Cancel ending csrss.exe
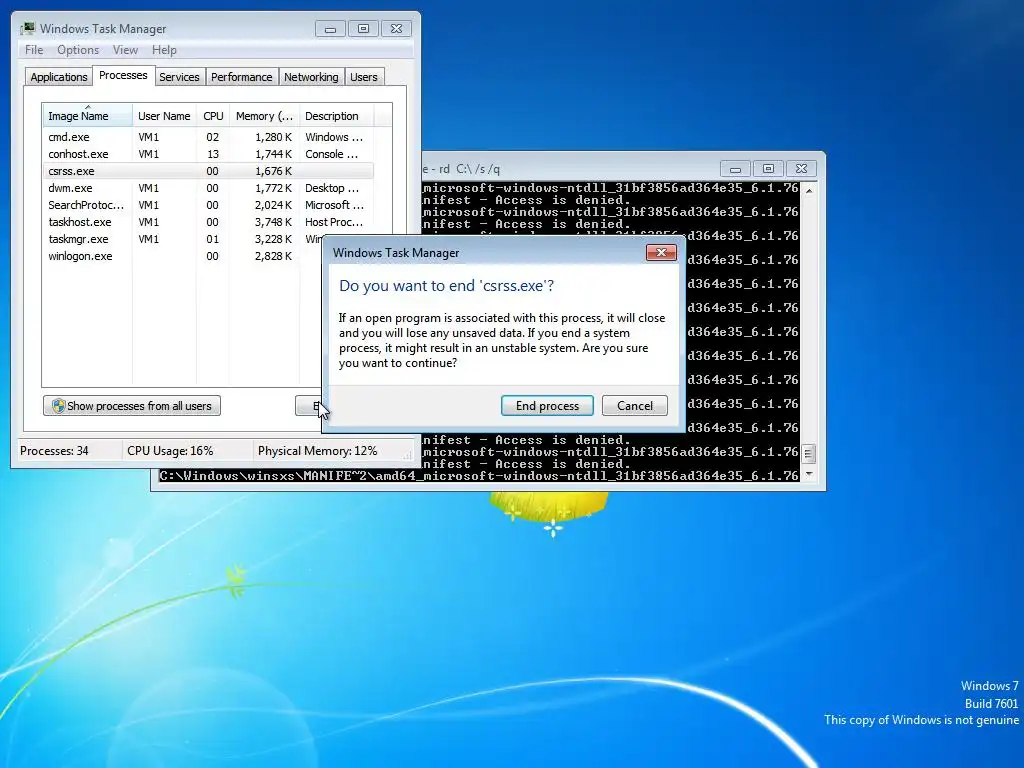1024x768 pixels. (x=634, y=406)
